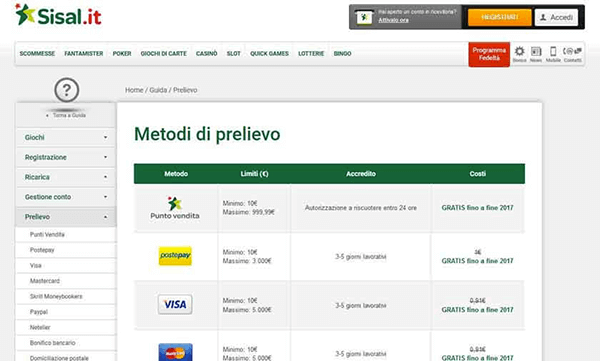Click the Metodi di prelievo heading
Image resolution: width=600 pixels, height=361 pixels.
207,134
